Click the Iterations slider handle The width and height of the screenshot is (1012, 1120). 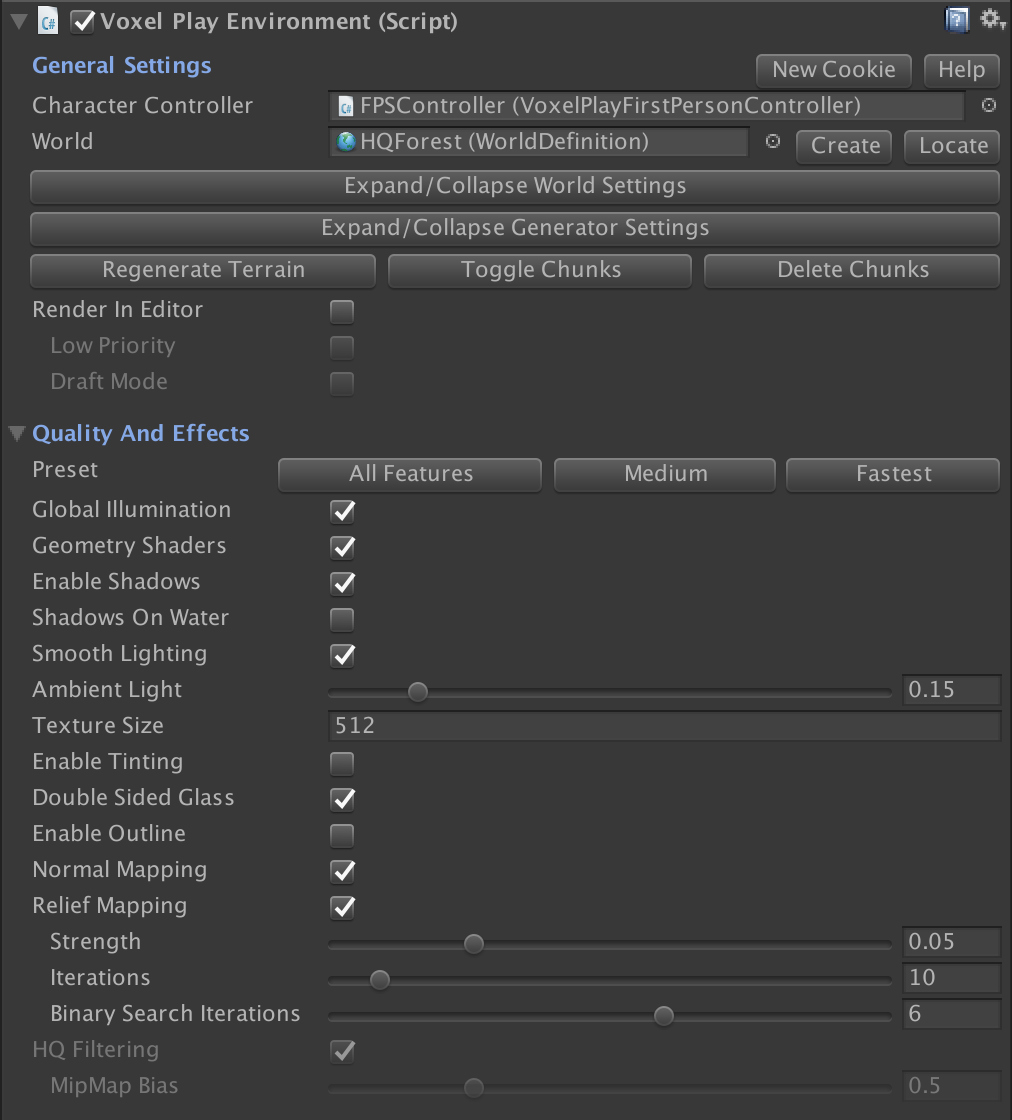(380, 979)
